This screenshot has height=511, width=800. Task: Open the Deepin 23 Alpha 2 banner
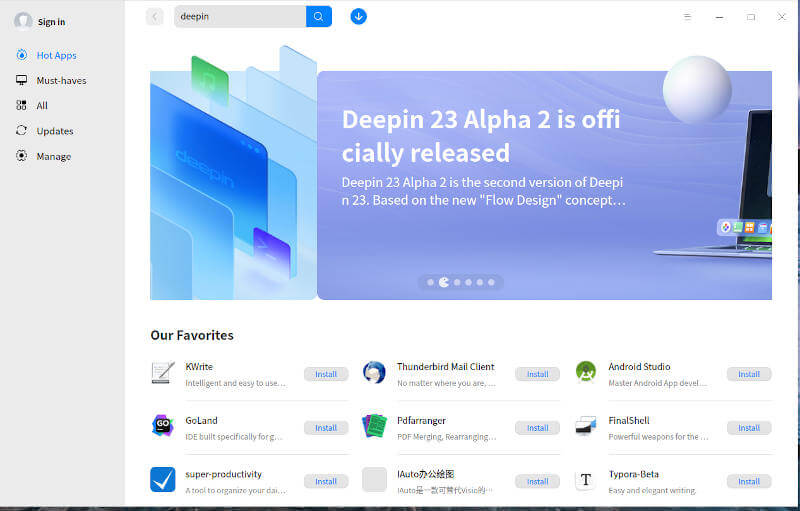coord(544,185)
